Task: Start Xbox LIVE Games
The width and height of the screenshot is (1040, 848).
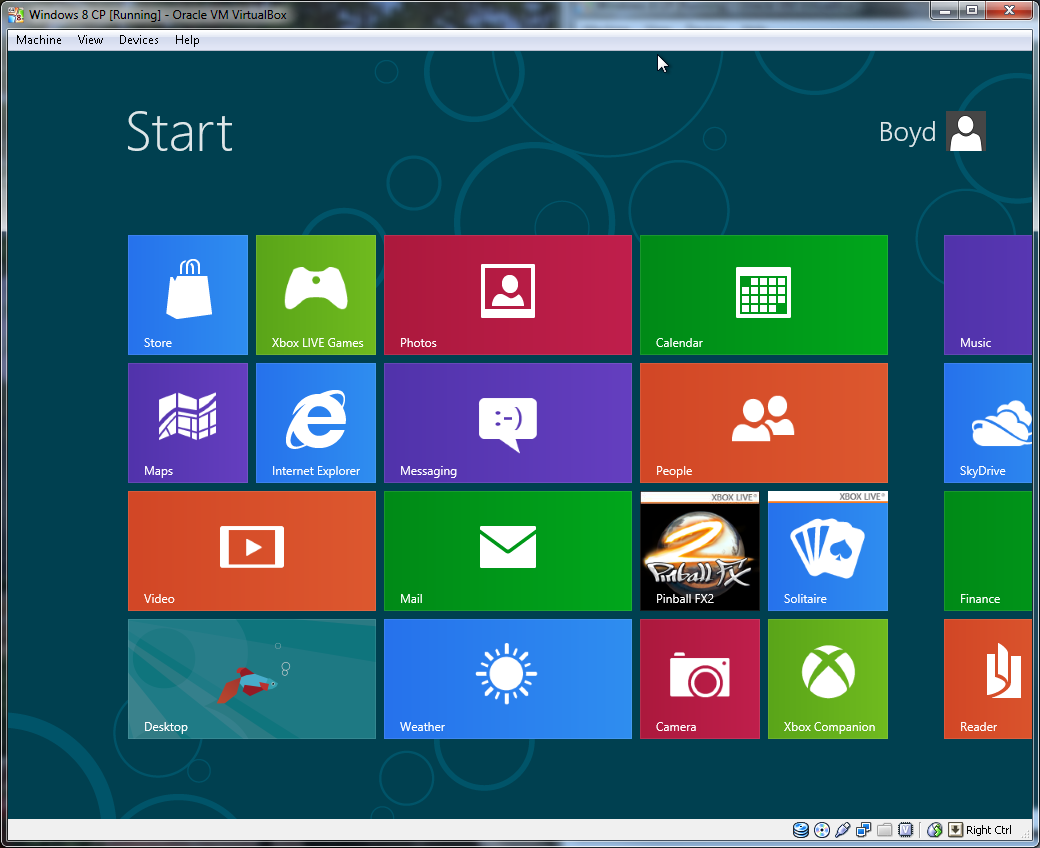Action: click(x=315, y=295)
